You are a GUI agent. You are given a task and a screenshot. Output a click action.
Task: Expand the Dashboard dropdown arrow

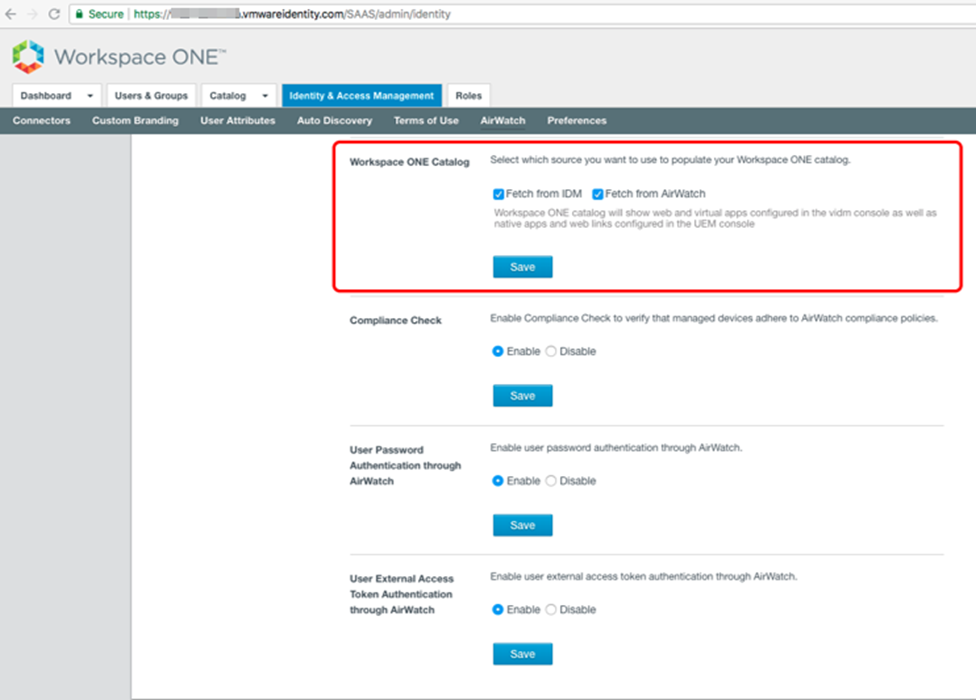(x=90, y=96)
